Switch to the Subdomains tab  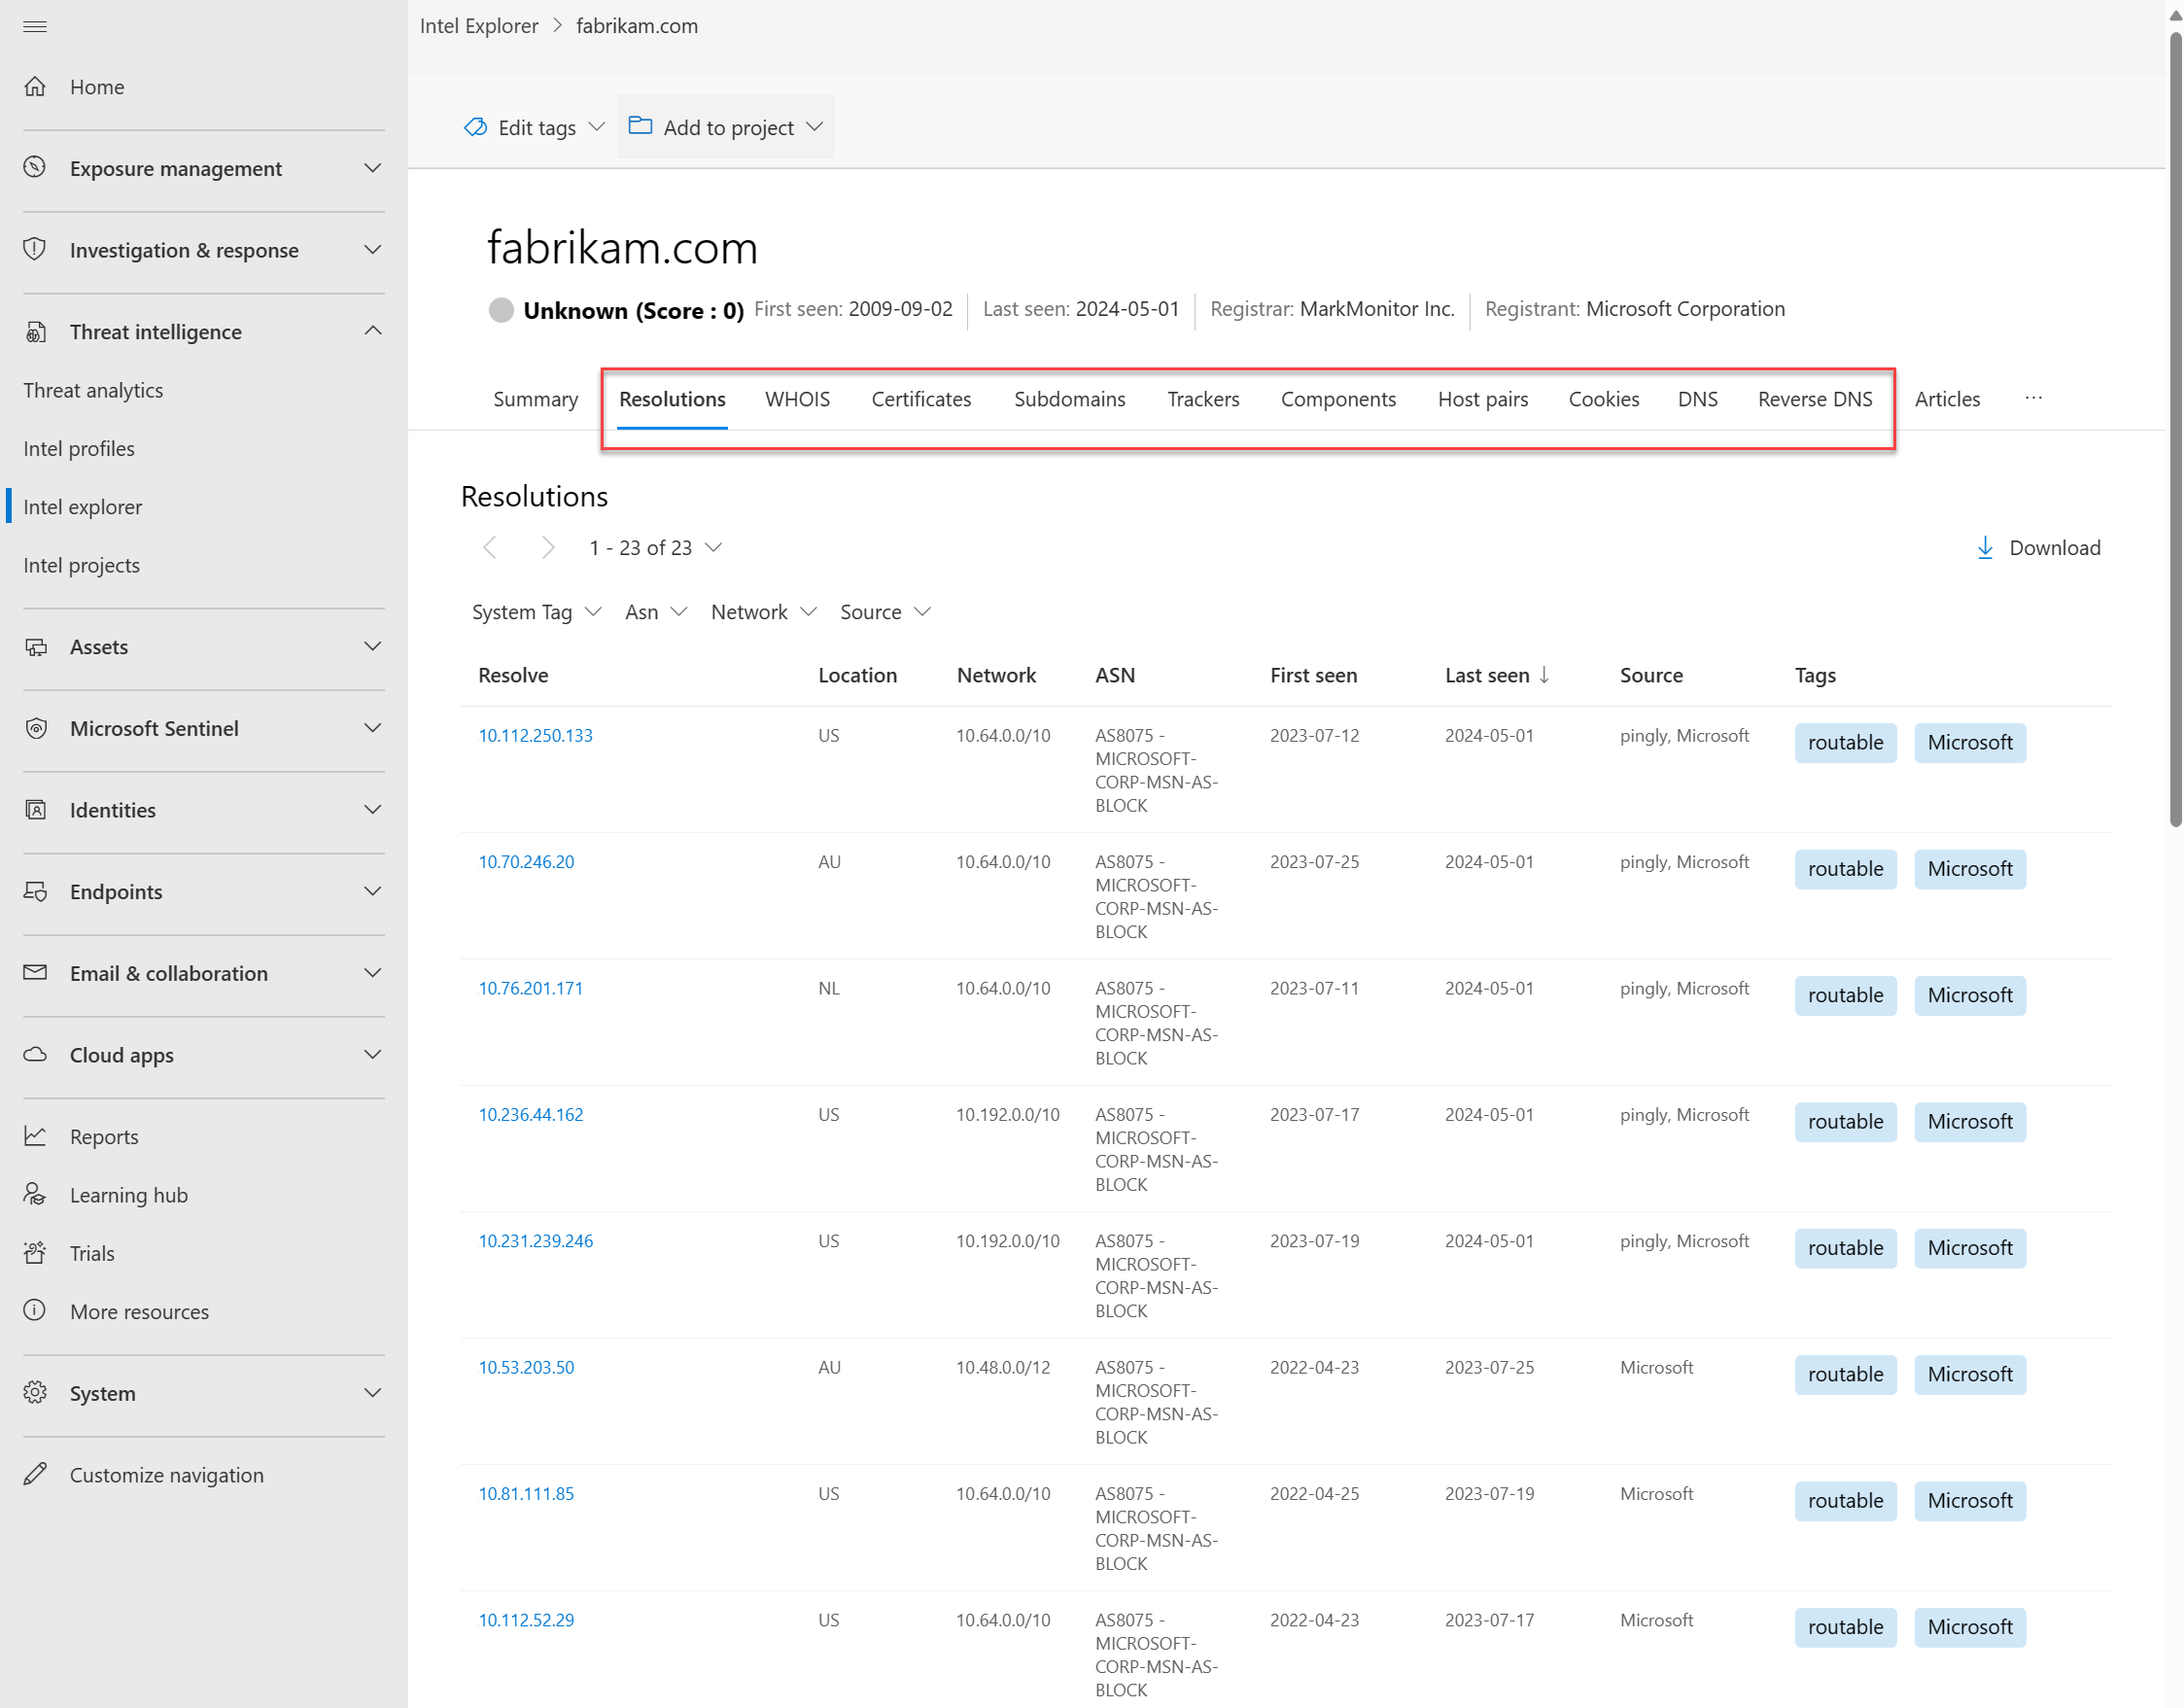pyautogui.click(x=1069, y=399)
